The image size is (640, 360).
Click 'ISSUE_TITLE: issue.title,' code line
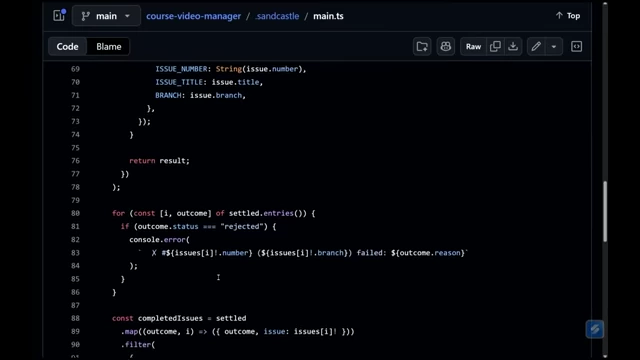coord(209,82)
